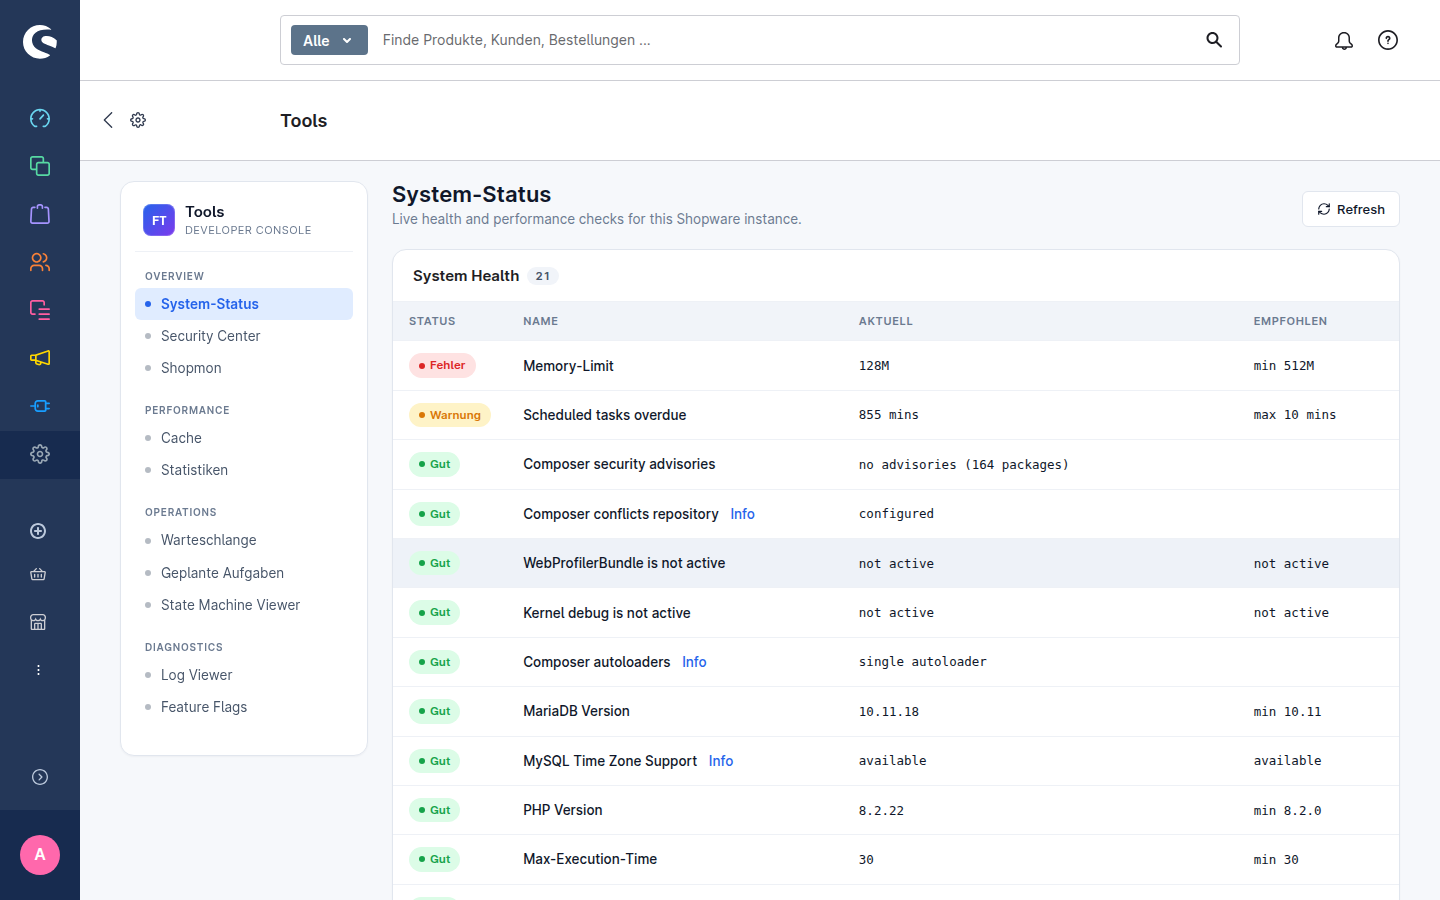This screenshot has height=900, width=1440.
Task: Open the Customers icon in sidebar
Action: click(40, 262)
